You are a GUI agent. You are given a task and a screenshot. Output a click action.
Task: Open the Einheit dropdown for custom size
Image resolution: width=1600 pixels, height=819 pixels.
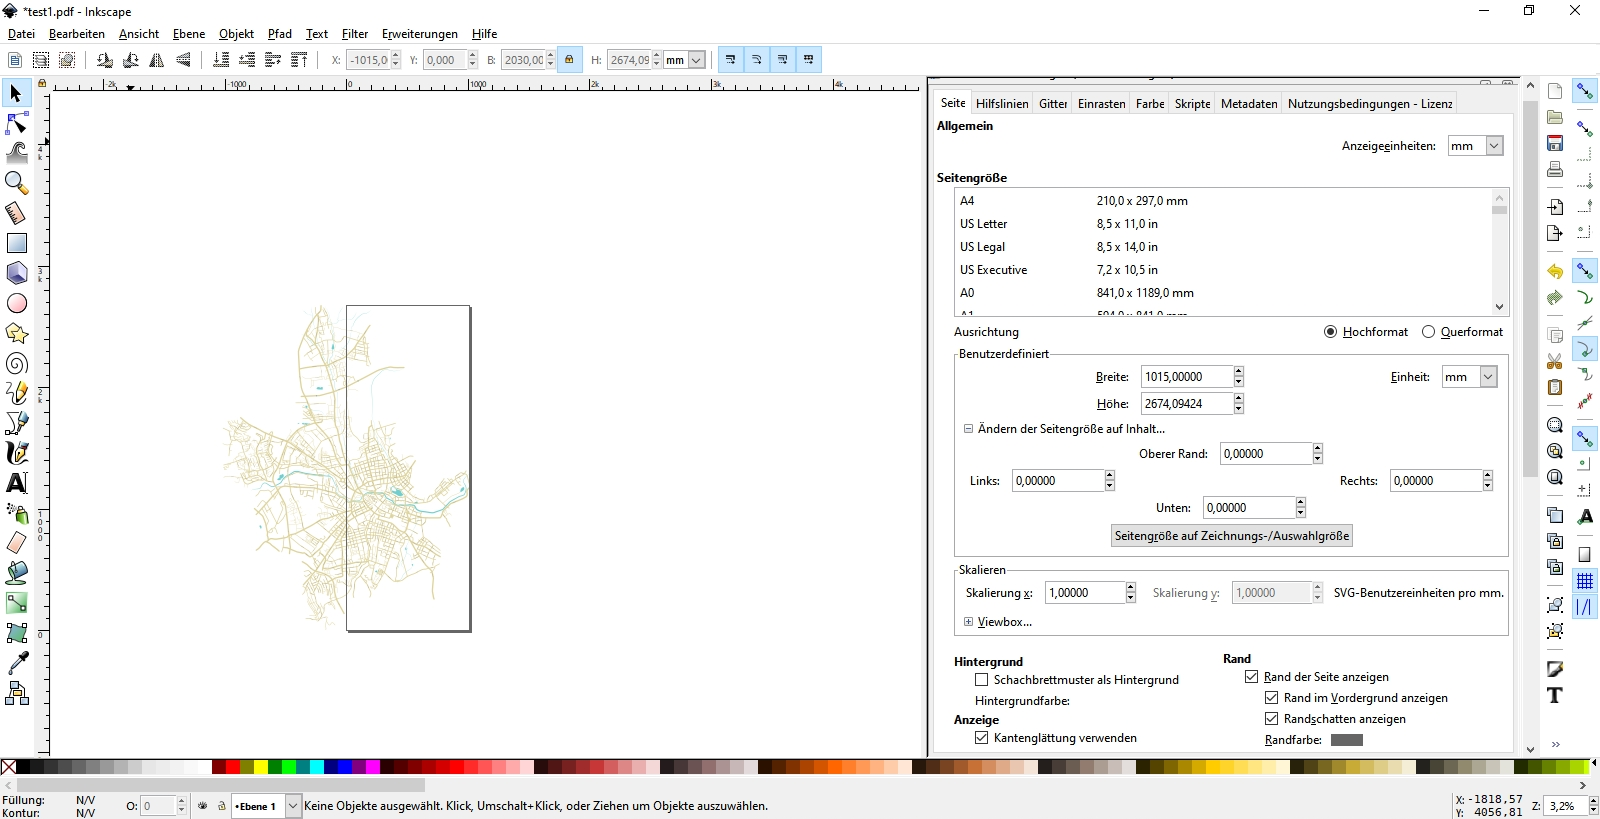coord(1469,377)
